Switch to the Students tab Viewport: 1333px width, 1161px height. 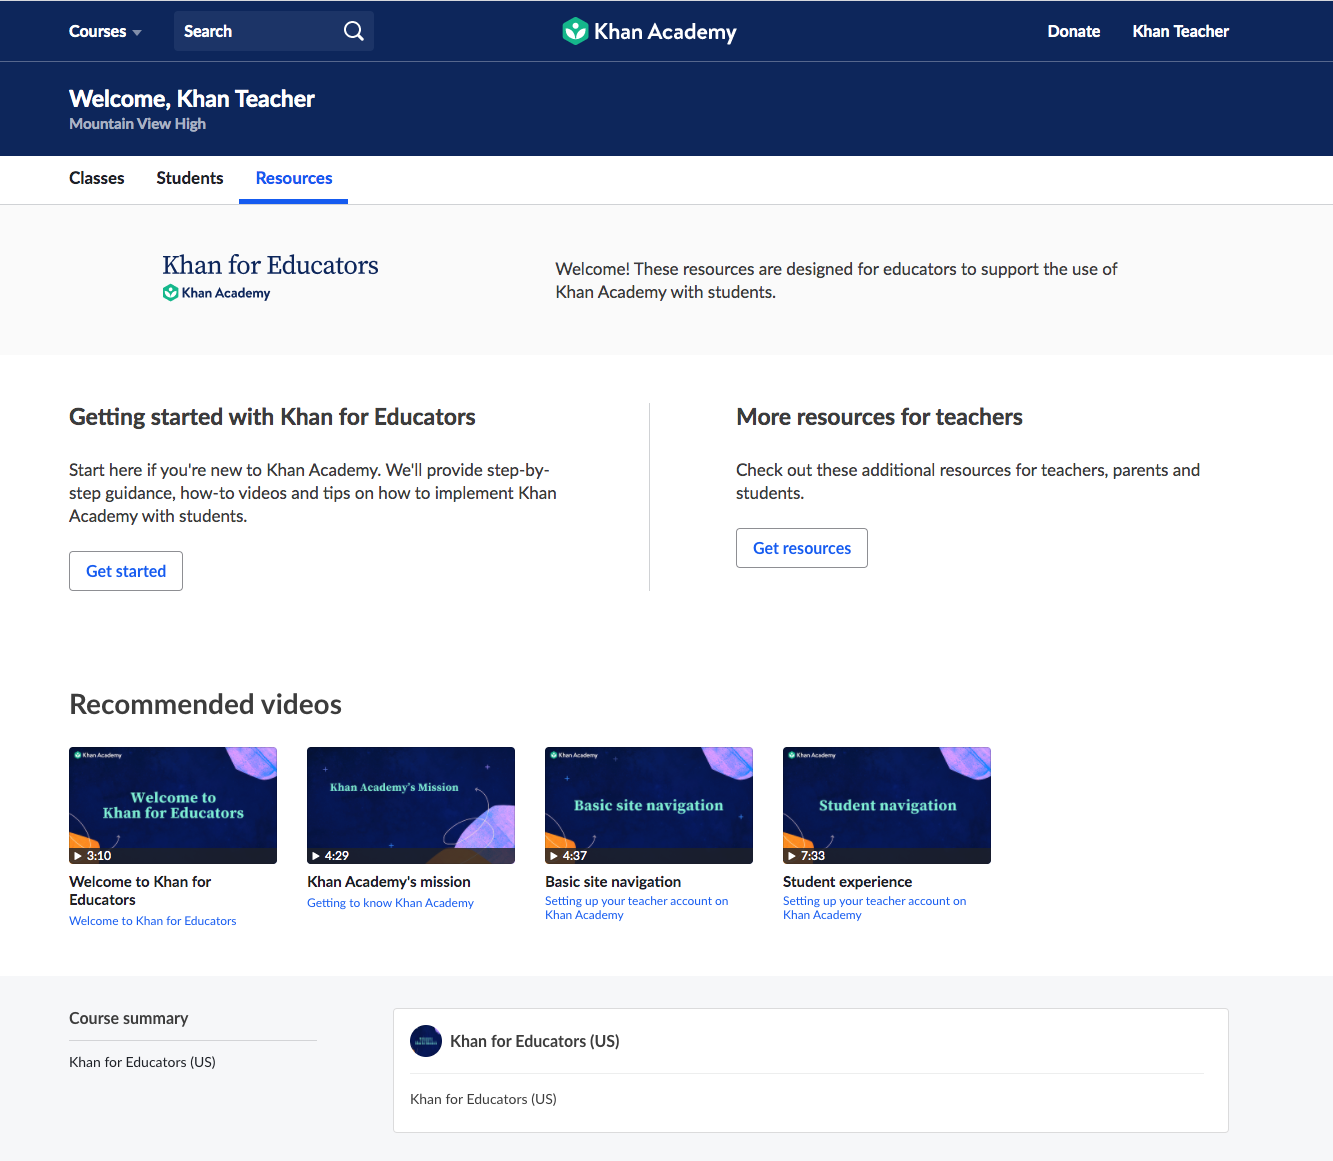(190, 178)
